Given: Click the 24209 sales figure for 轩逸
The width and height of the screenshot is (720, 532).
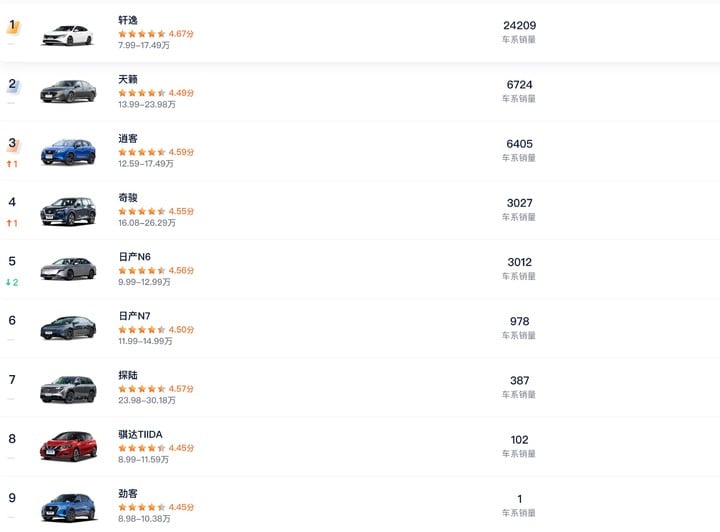Looking at the screenshot, I should (519, 25).
